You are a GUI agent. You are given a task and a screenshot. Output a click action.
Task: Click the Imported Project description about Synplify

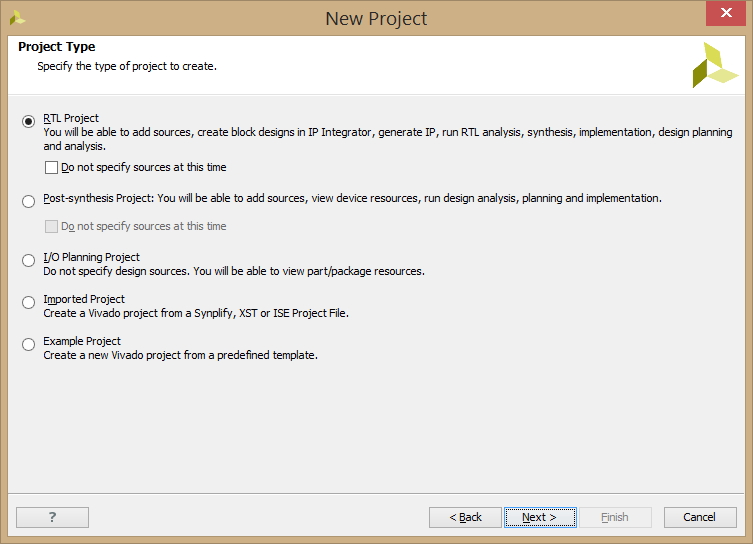tap(196, 313)
